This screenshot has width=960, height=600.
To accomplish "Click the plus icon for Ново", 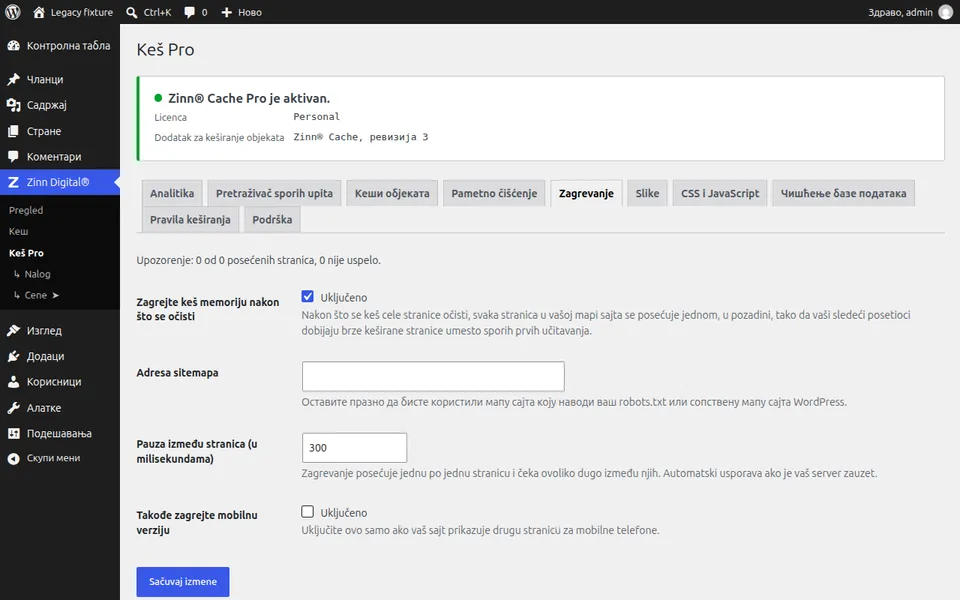I will 227,12.
